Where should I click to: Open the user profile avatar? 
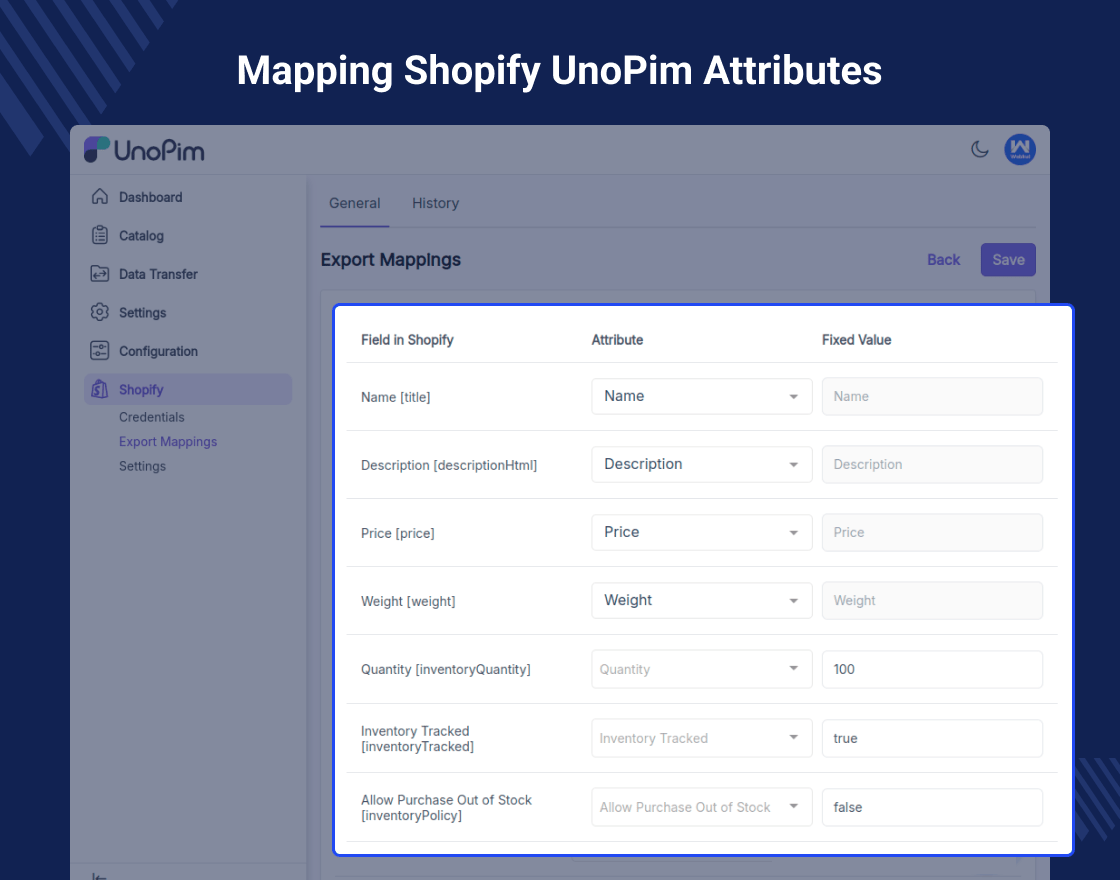coord(1020,149)
